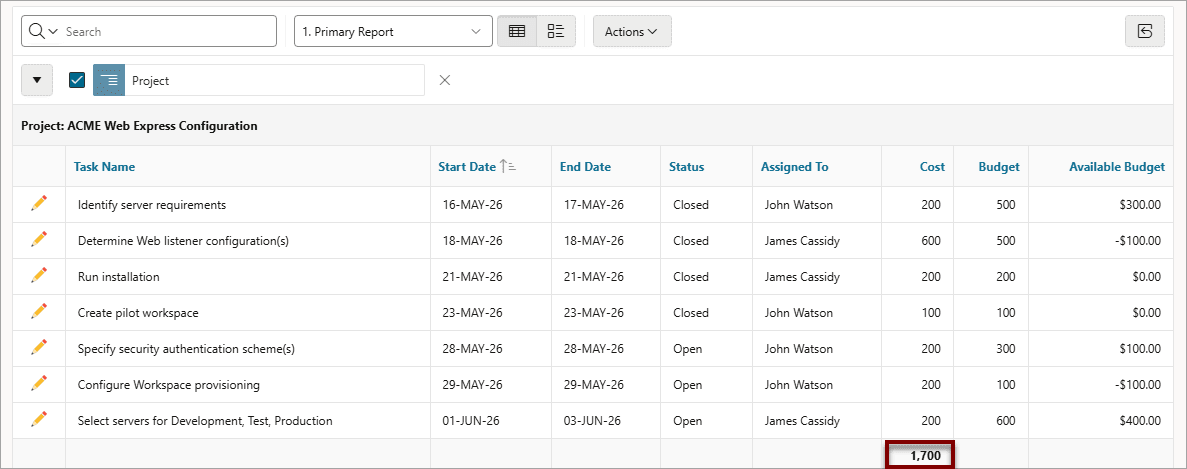Click the cost value 600 cell

click(918, 241)
